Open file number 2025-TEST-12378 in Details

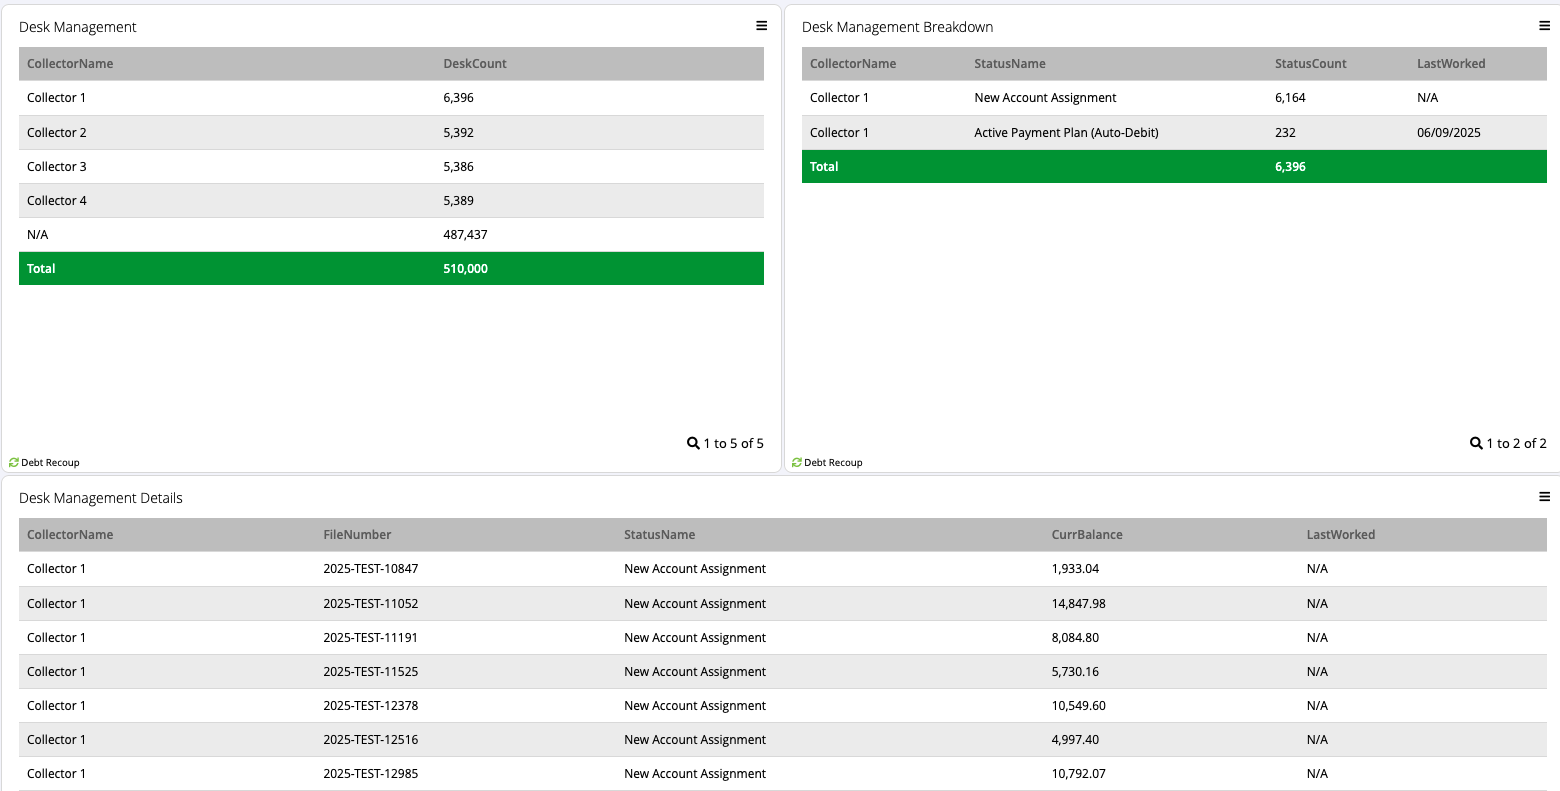pos(371,706)
